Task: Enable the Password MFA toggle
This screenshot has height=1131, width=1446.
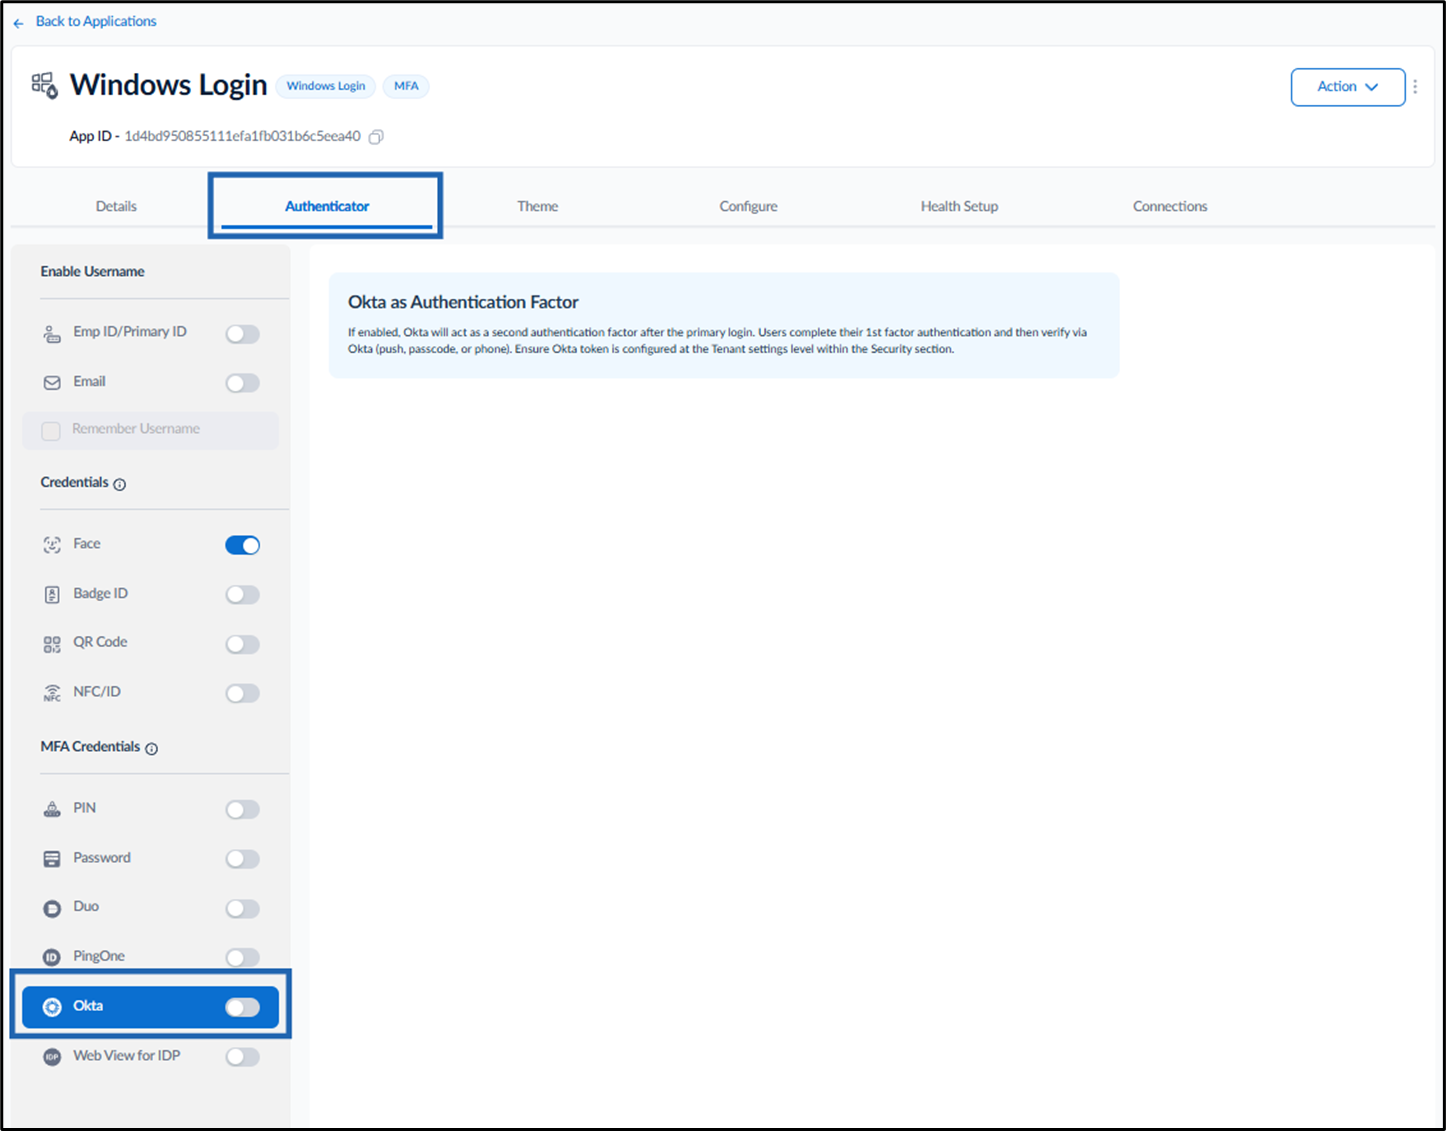Action: [x=242, y=859]
